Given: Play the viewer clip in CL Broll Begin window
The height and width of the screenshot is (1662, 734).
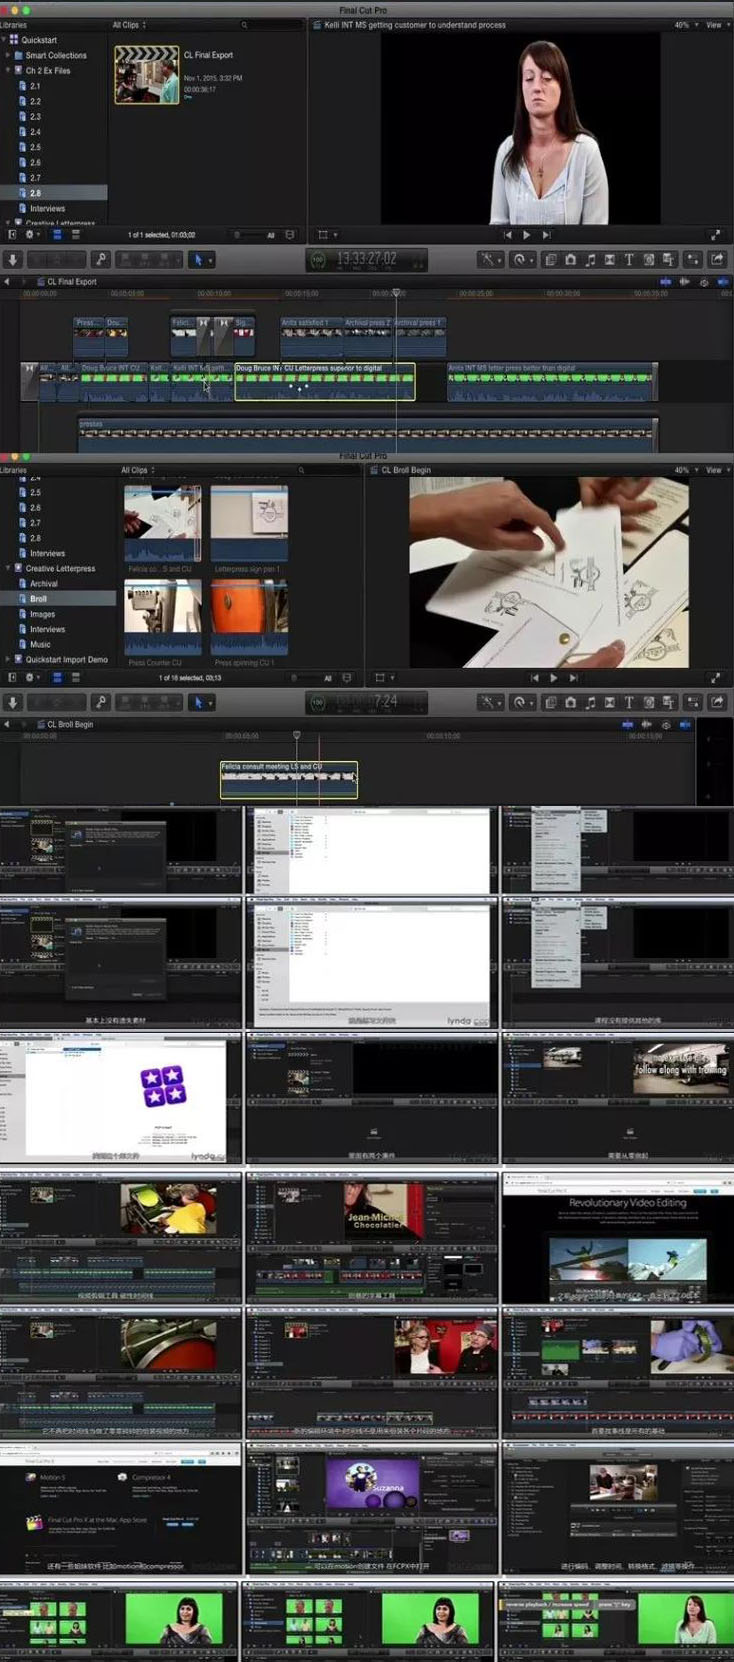Looking at the screenshot, I should (x=553, y=678).
